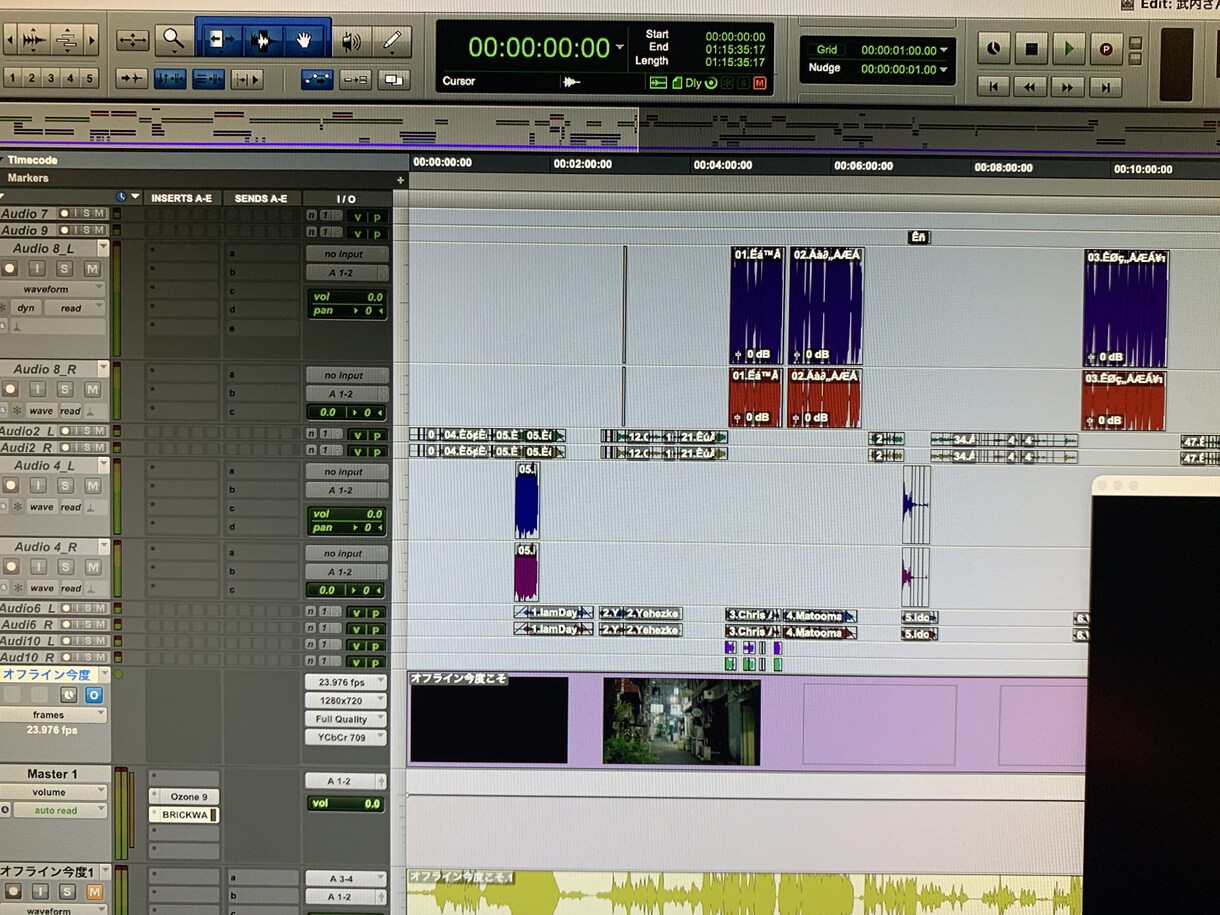1220x915 pixels.
Task: Solo the Audio 8_R track
Action: tap(65, 389)
